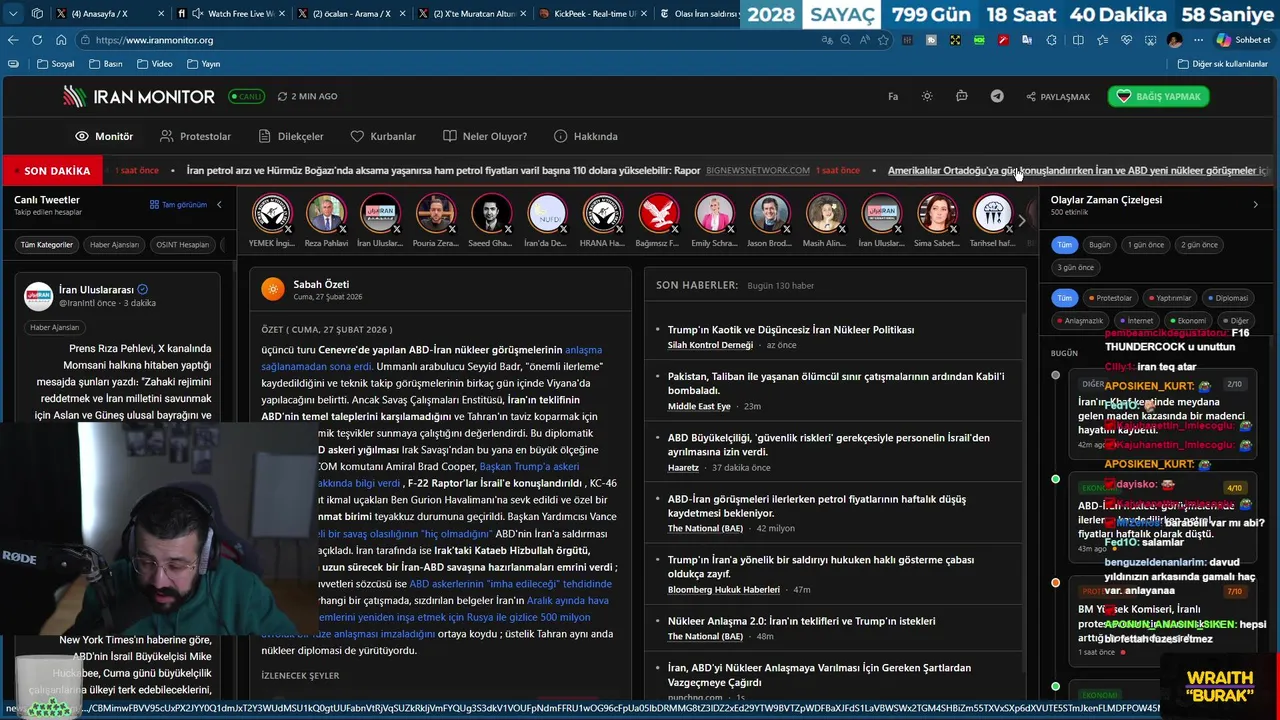Click the 2 MIN AGO refresh indicator

[307, 96]
